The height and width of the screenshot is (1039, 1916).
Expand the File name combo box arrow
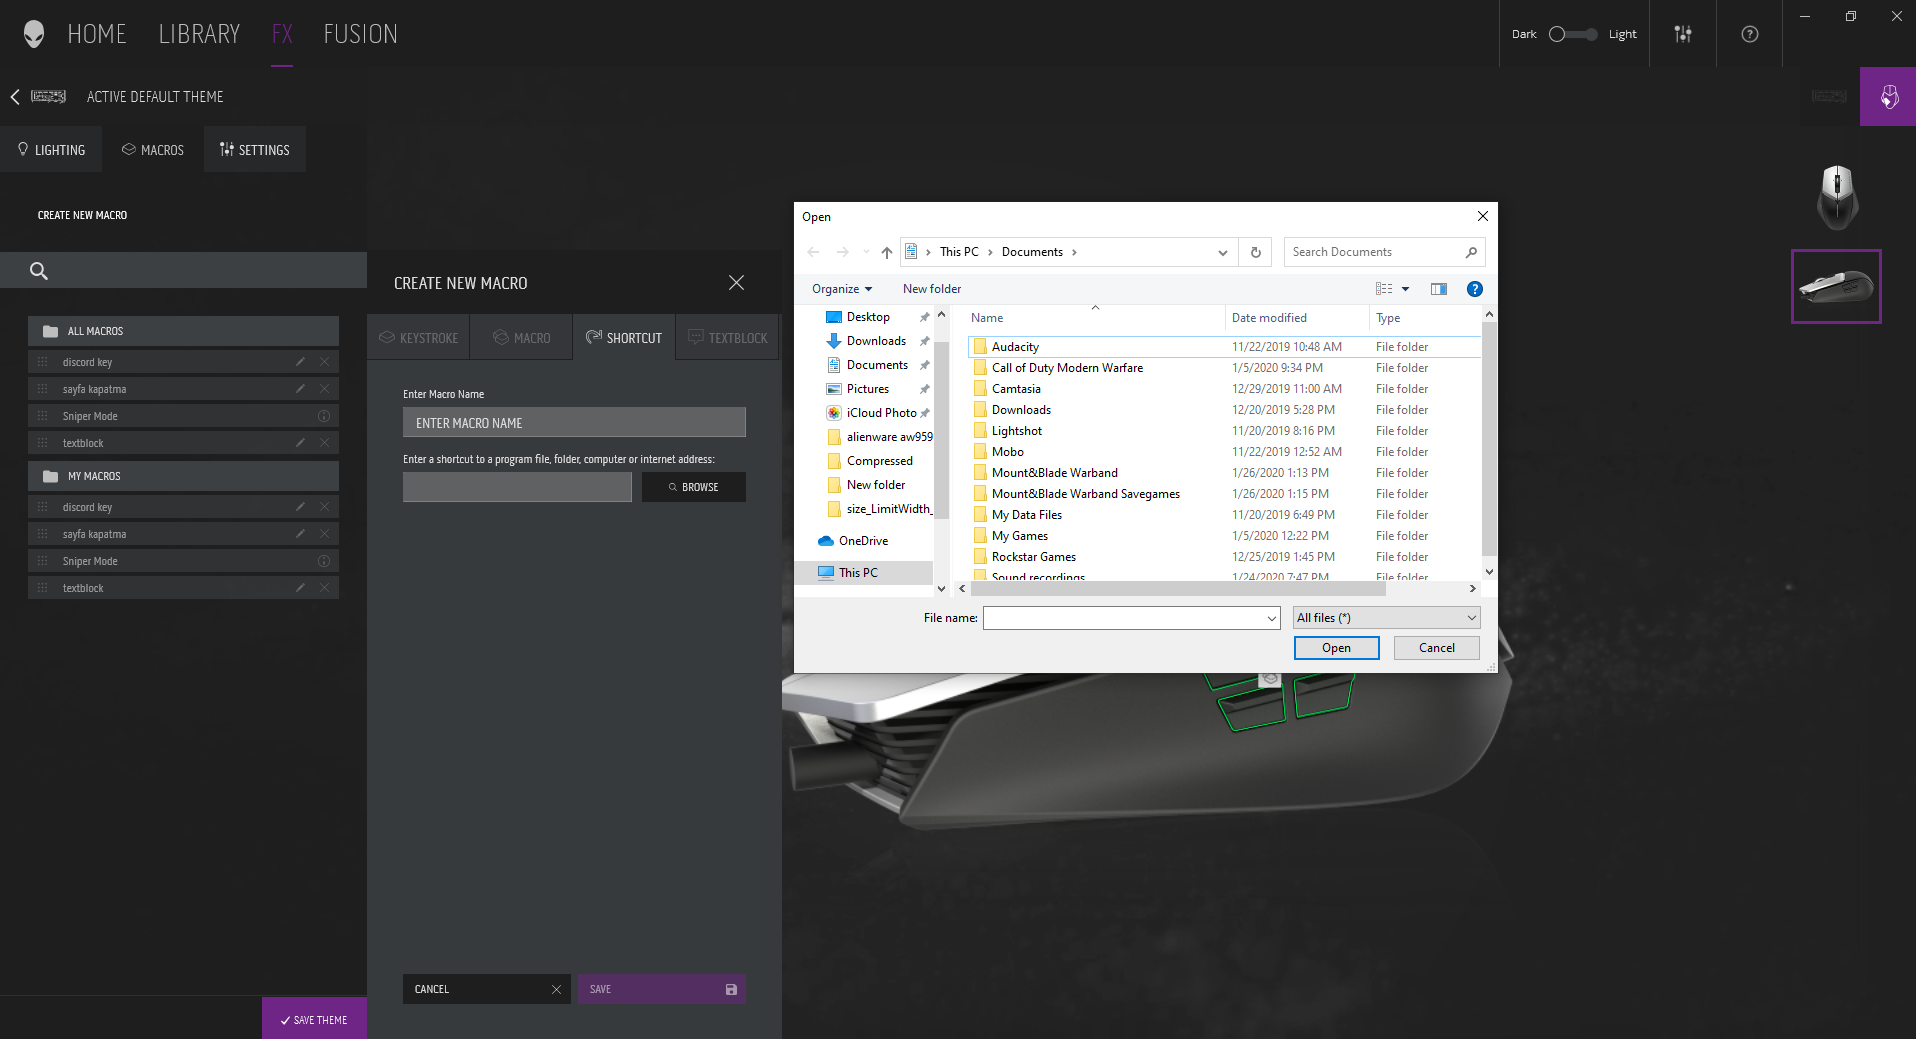point(1271,618)
